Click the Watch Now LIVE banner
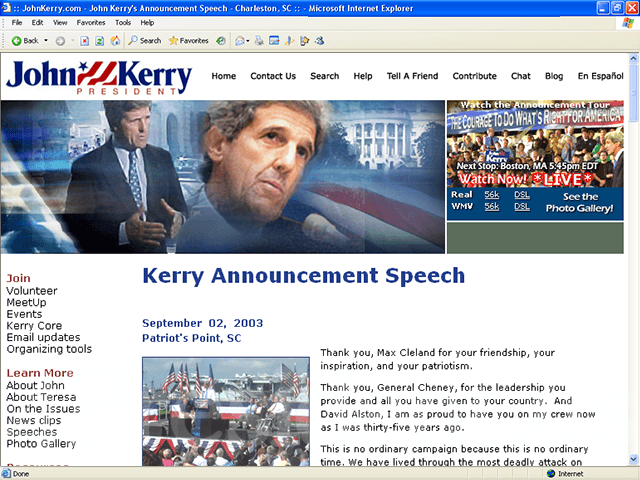 tap(525, 179)
